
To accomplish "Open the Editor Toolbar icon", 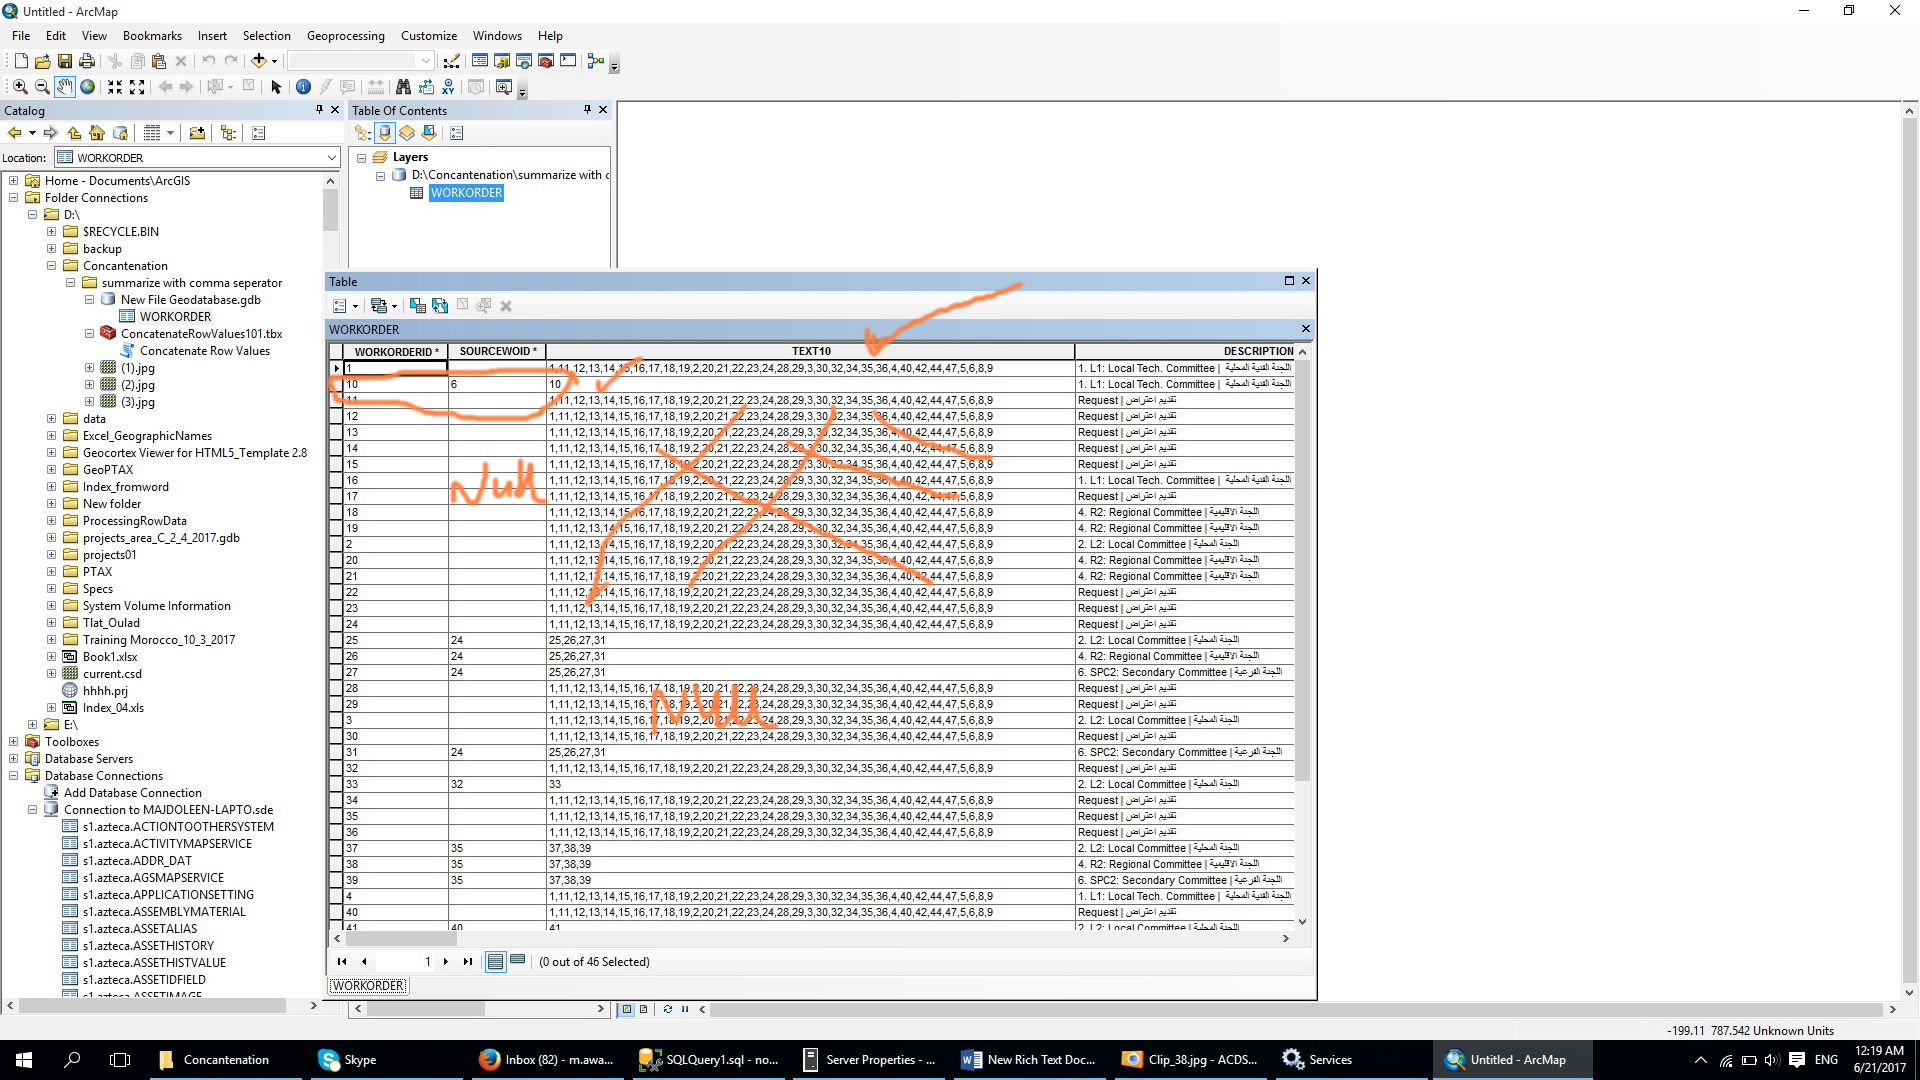I will coord(452,61).
